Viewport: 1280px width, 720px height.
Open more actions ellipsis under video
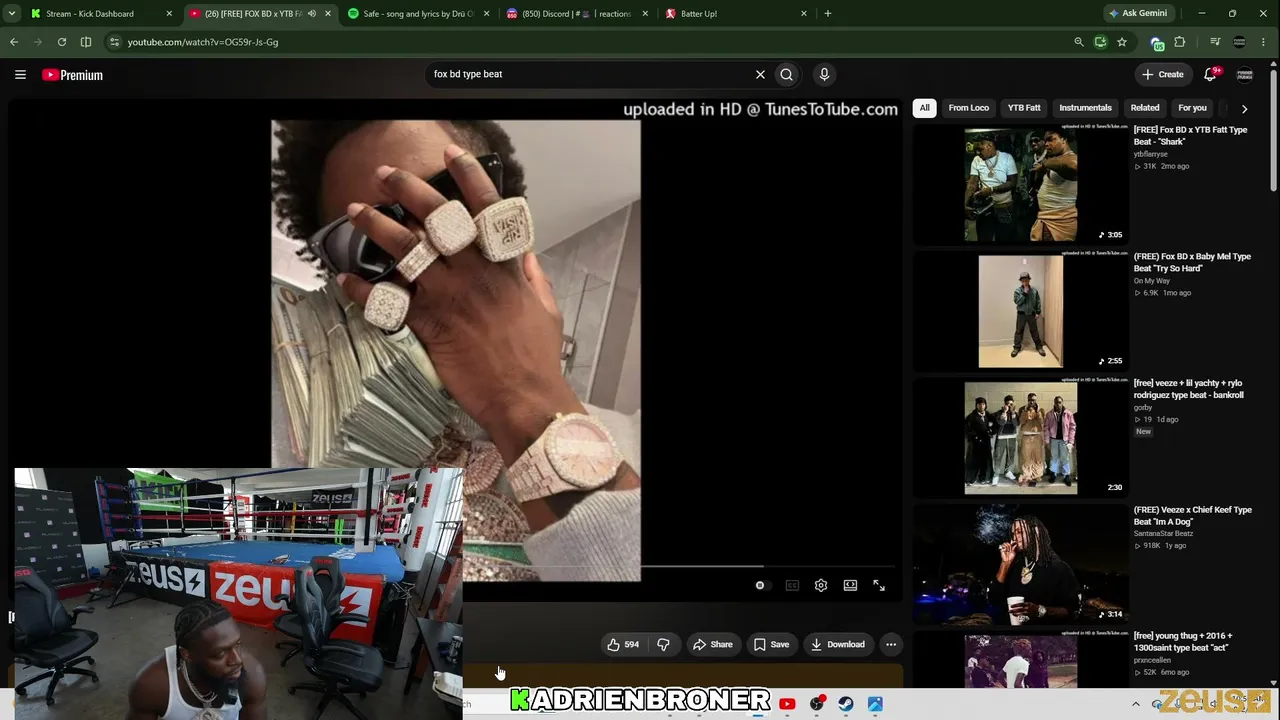(891, 644)
